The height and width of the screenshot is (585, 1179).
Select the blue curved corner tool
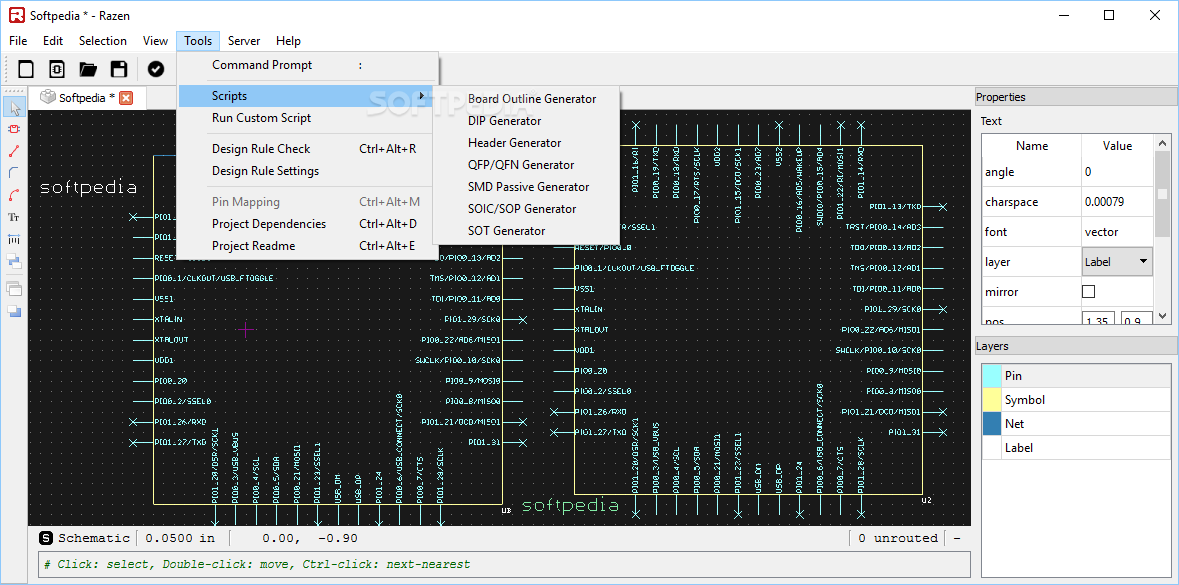14,173
